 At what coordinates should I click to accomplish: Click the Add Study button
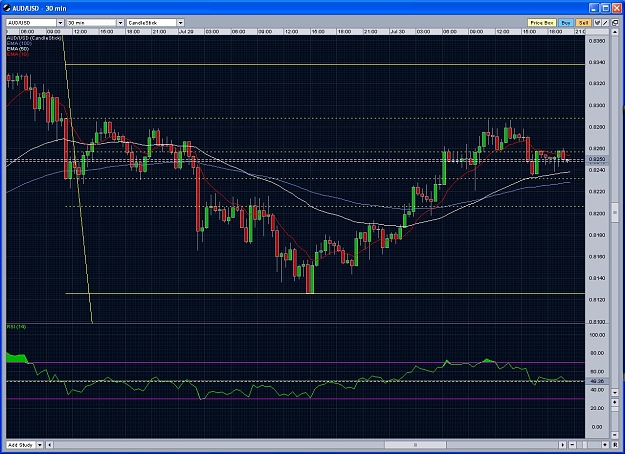pos(21,445)
